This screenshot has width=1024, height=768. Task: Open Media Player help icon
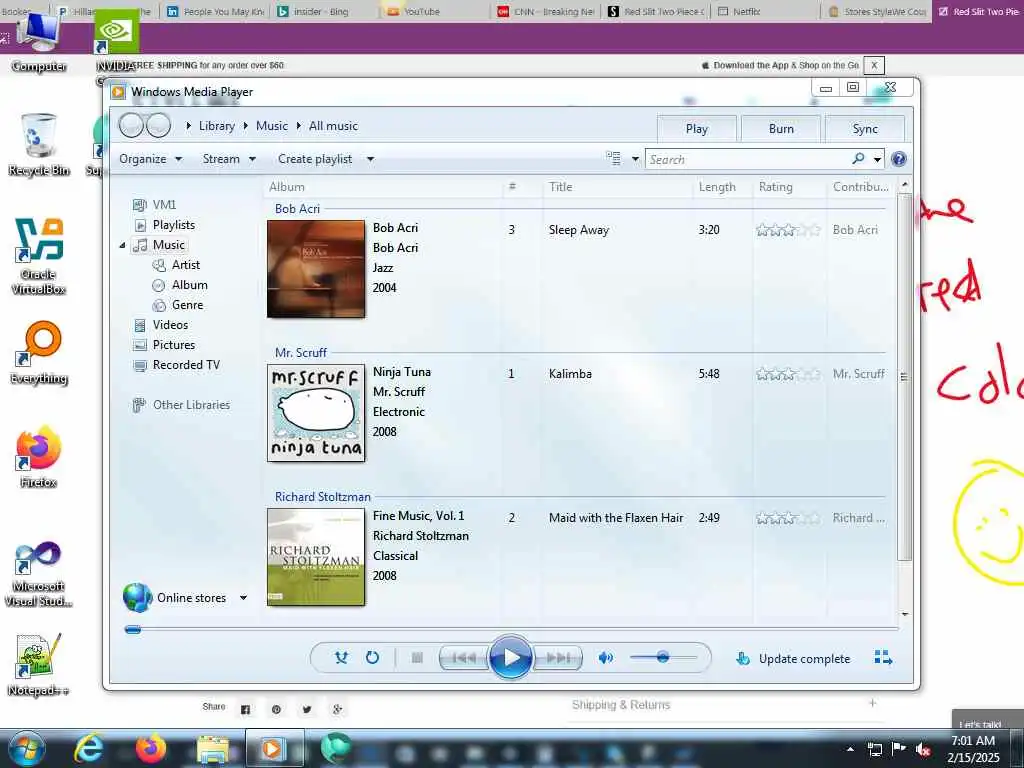[x=899, y=159]
